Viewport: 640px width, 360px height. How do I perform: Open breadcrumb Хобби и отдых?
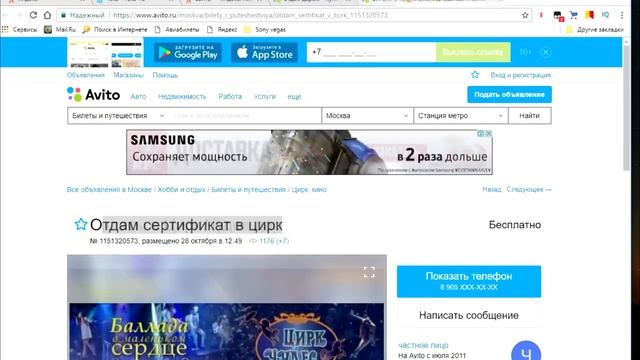[181, 189]
